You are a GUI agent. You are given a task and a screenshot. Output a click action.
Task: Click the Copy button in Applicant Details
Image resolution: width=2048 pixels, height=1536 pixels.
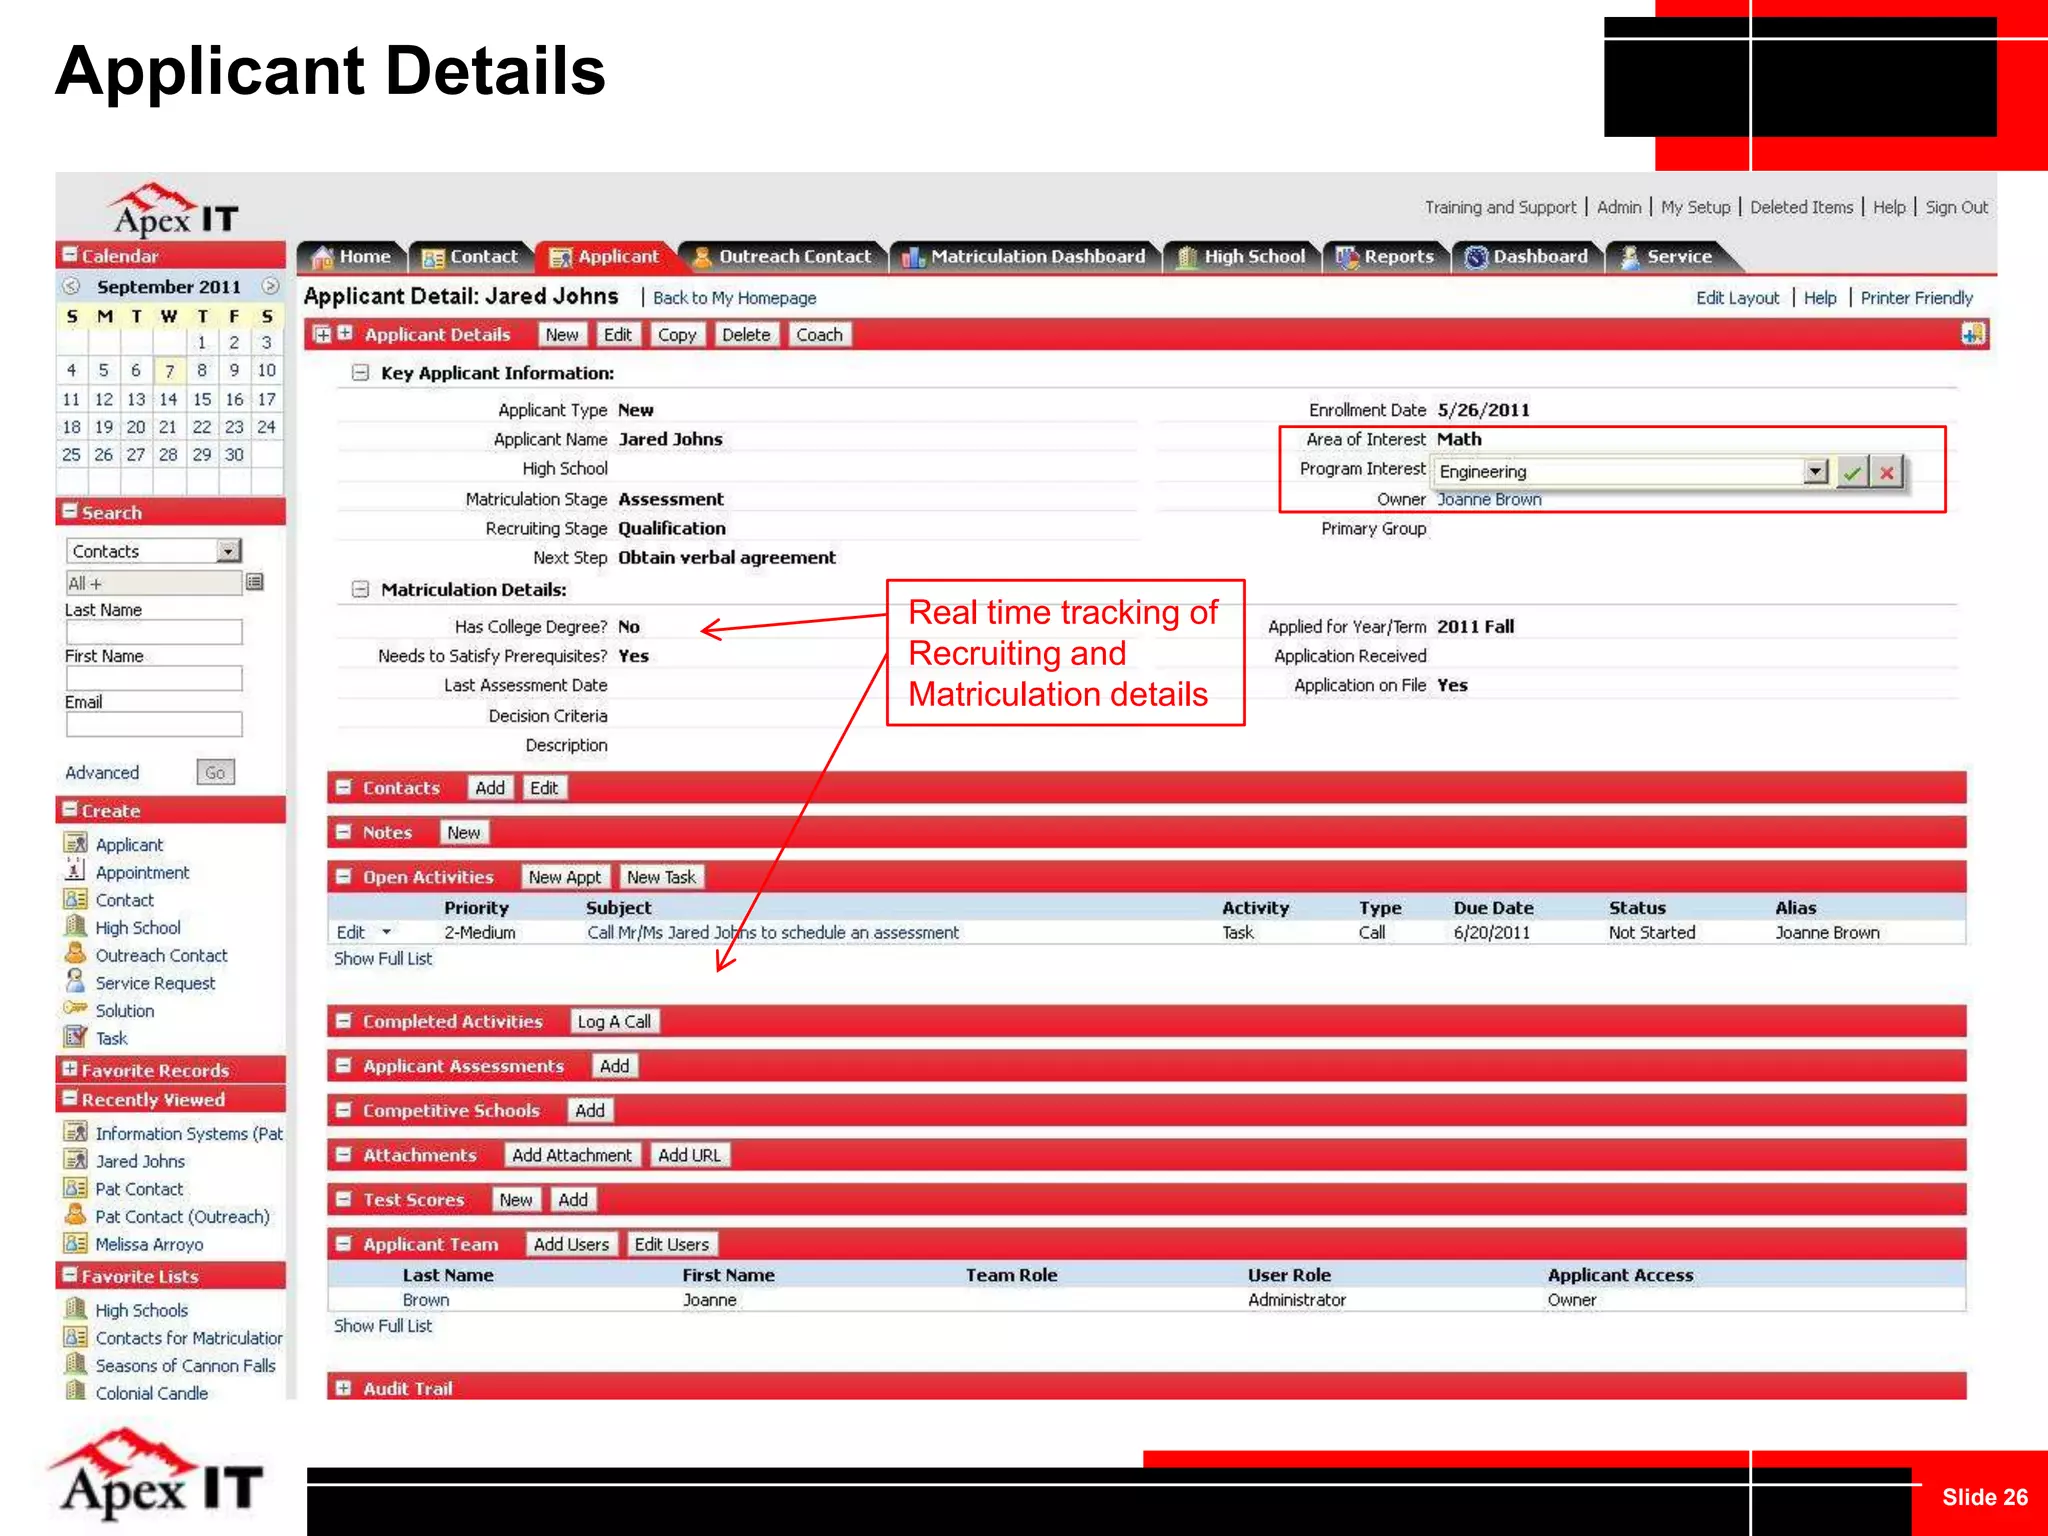pyautogui.click(x=677, y=335)
